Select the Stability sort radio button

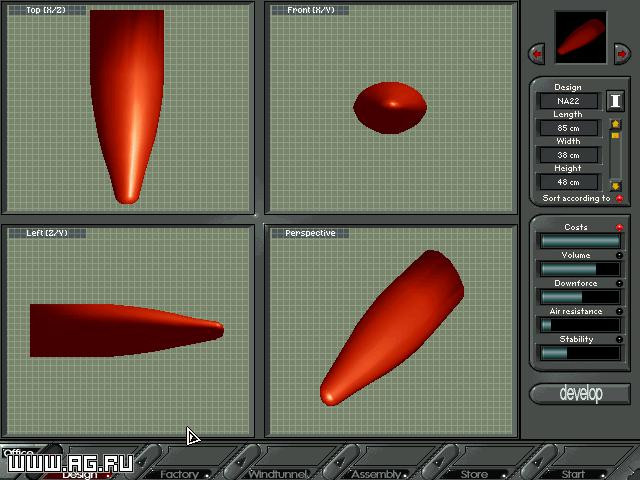[619, 339]
